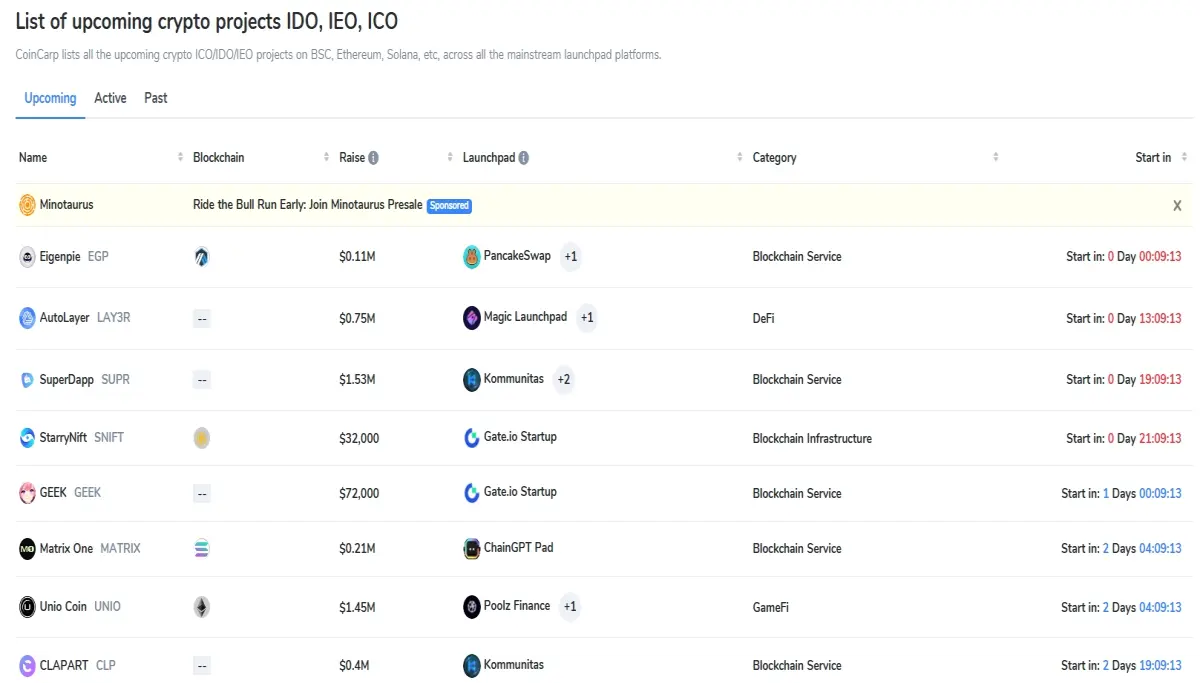Sort by the Blockchain column arrows
Viewport: 1200px width, 683px height.
327,158
